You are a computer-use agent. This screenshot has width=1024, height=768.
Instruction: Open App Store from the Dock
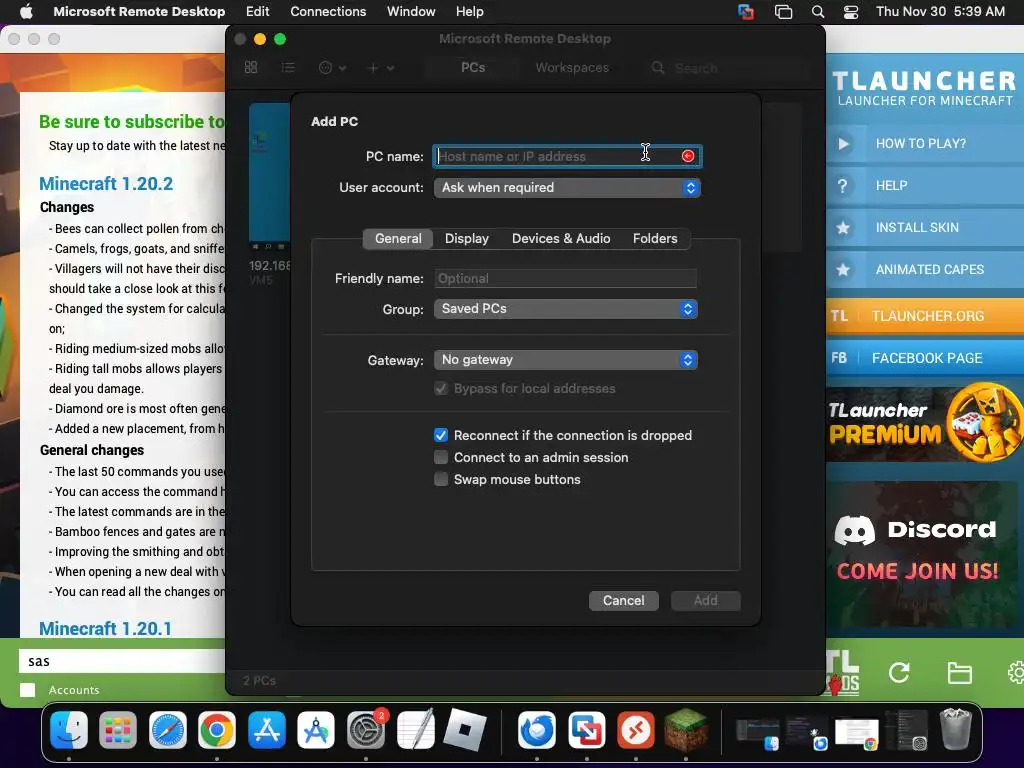pos(266,729)
